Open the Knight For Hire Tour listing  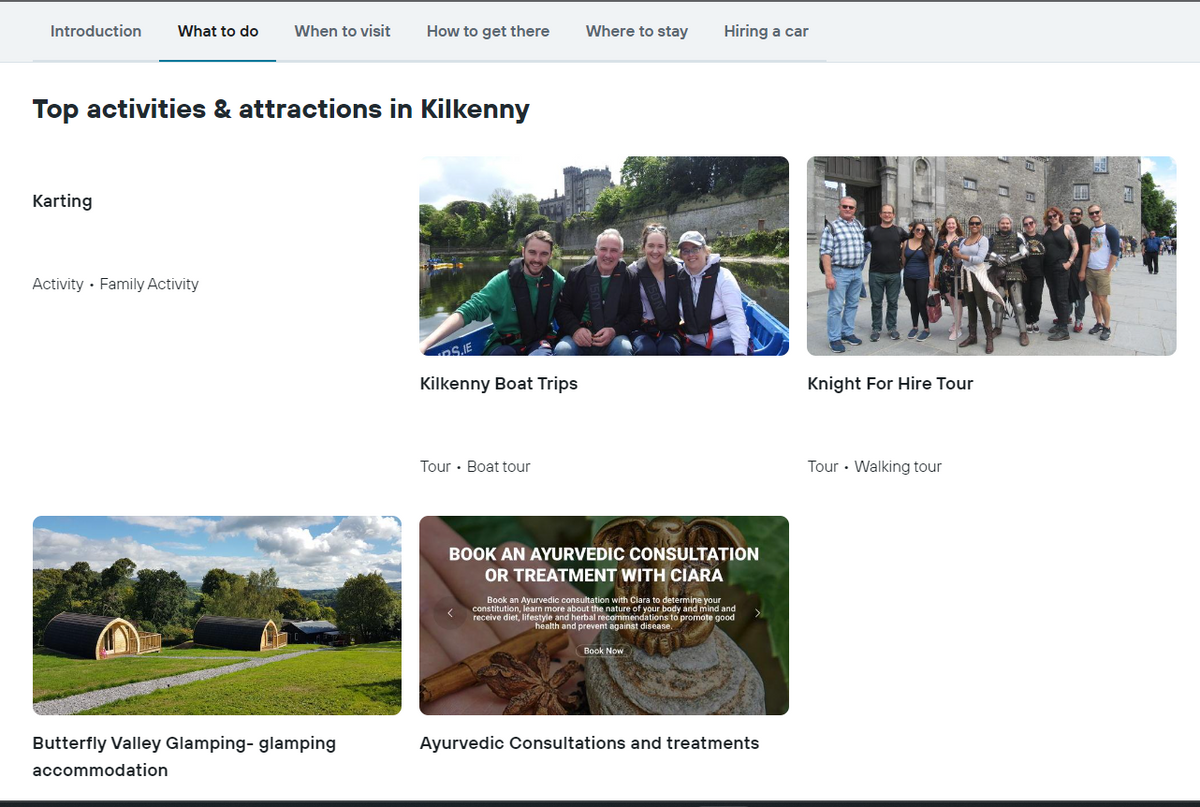(890, 383)
